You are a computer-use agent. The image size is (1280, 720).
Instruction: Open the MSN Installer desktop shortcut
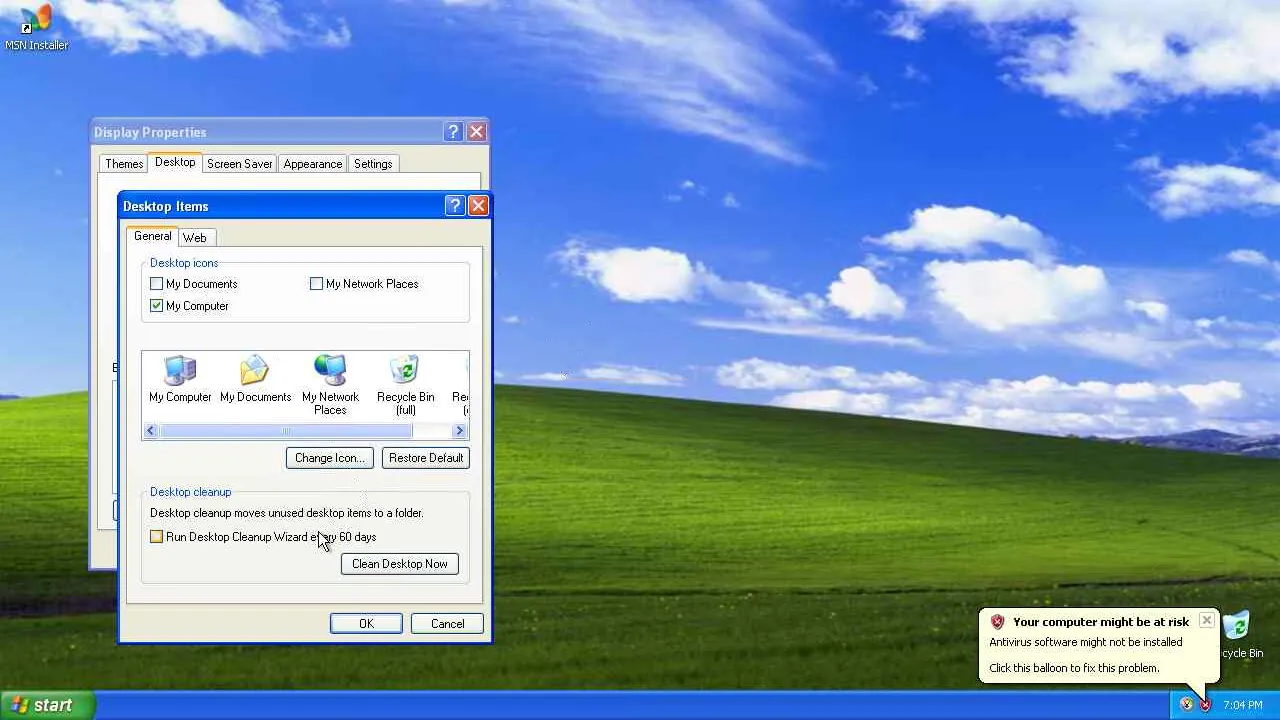[x=36, y=27]
